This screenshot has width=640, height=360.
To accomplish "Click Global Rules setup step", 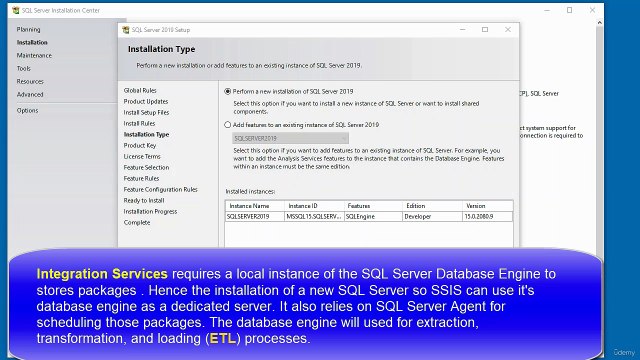I will pyautogui.click(x=140, y=91).
